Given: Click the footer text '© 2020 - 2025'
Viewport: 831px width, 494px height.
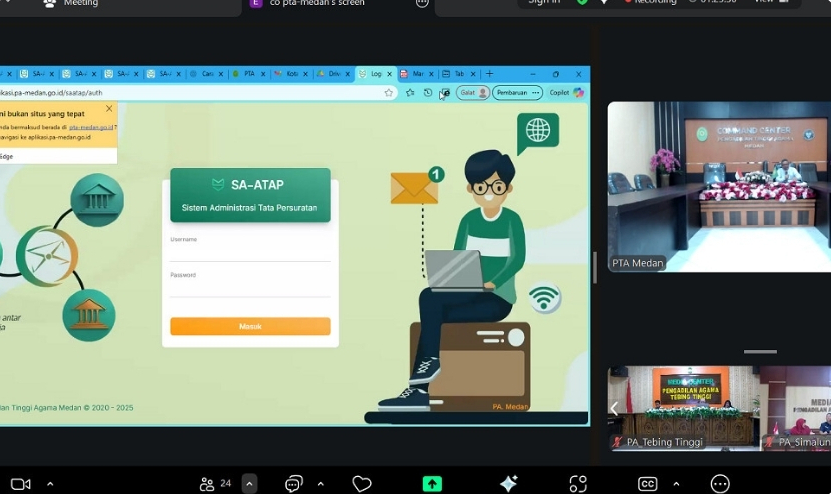Looking at the screenshot, I should click(109, 408).
